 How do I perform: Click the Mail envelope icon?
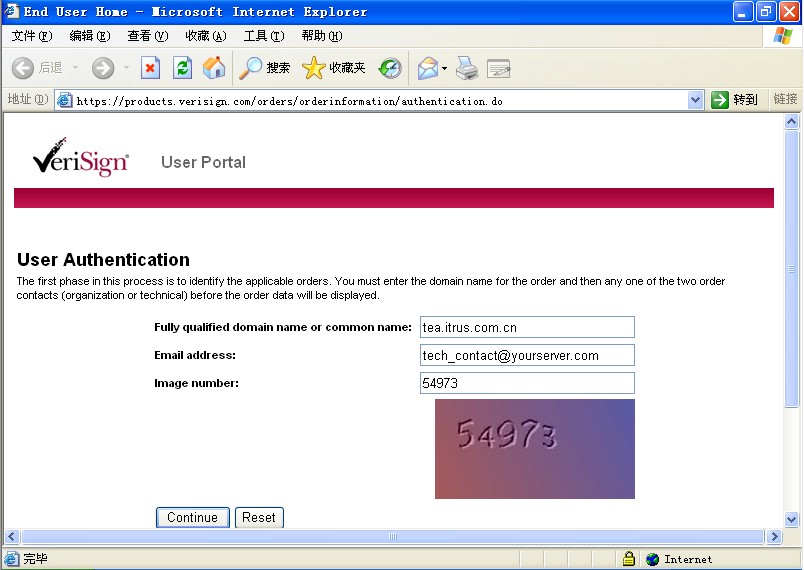pyautogui.click(x=428, y=68)
